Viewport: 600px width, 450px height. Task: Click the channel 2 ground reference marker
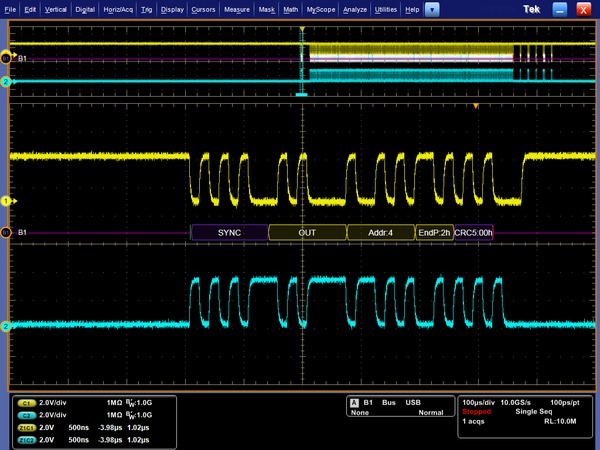point(5,326)
